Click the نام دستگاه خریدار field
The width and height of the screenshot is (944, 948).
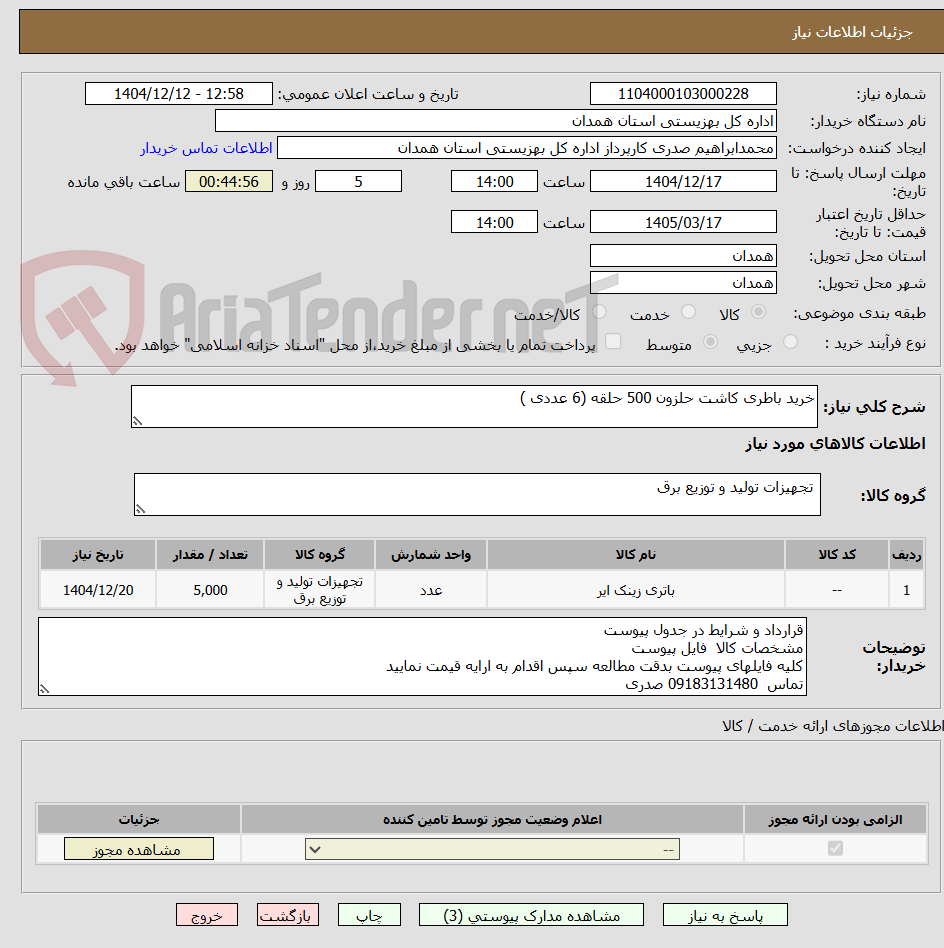coord(496,121)
